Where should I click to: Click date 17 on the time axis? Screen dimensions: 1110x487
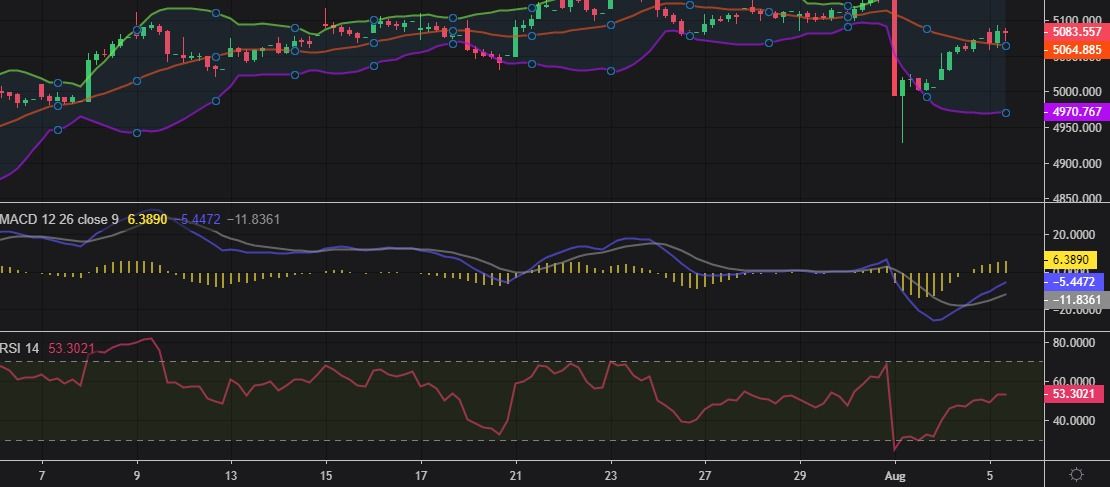click(x=420, y=474)
